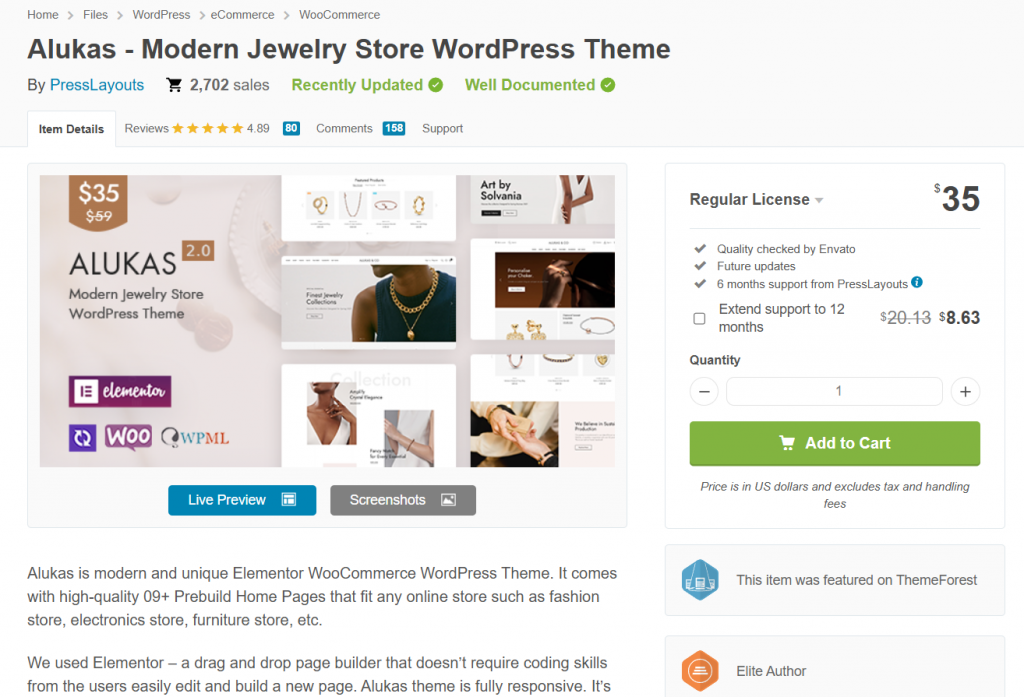Decrease quantity with the minus button
This screenshot has width=1024, height=697.
coord(704,391)
